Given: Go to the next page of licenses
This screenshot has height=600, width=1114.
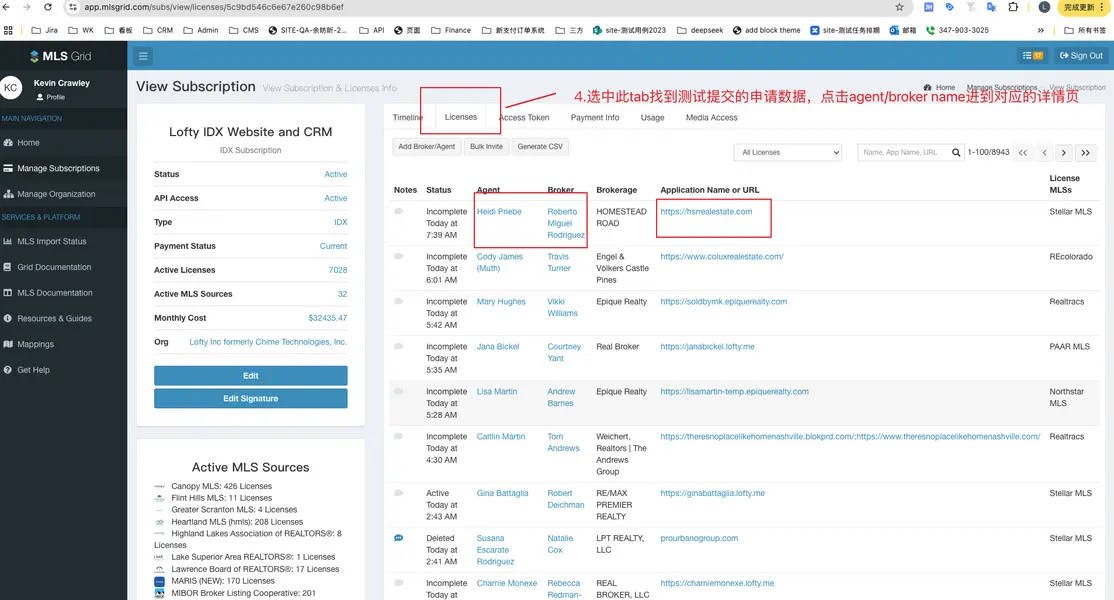Looking at the screenshot, I should coord(1064,153).
